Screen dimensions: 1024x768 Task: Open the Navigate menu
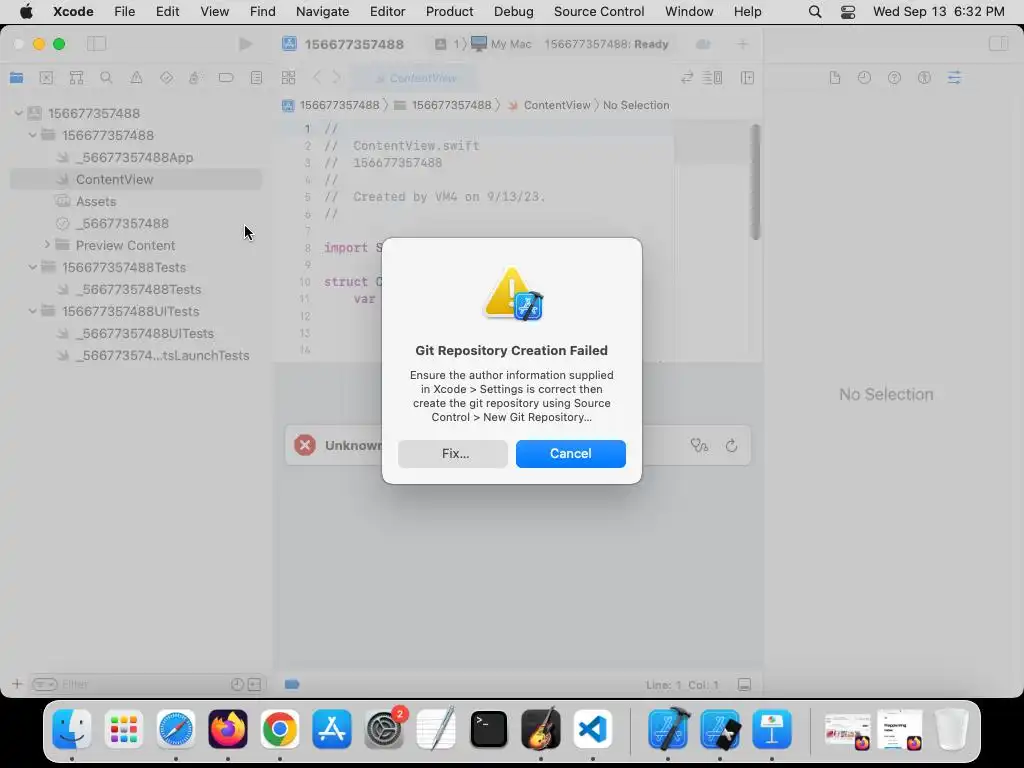click(323, 12)
